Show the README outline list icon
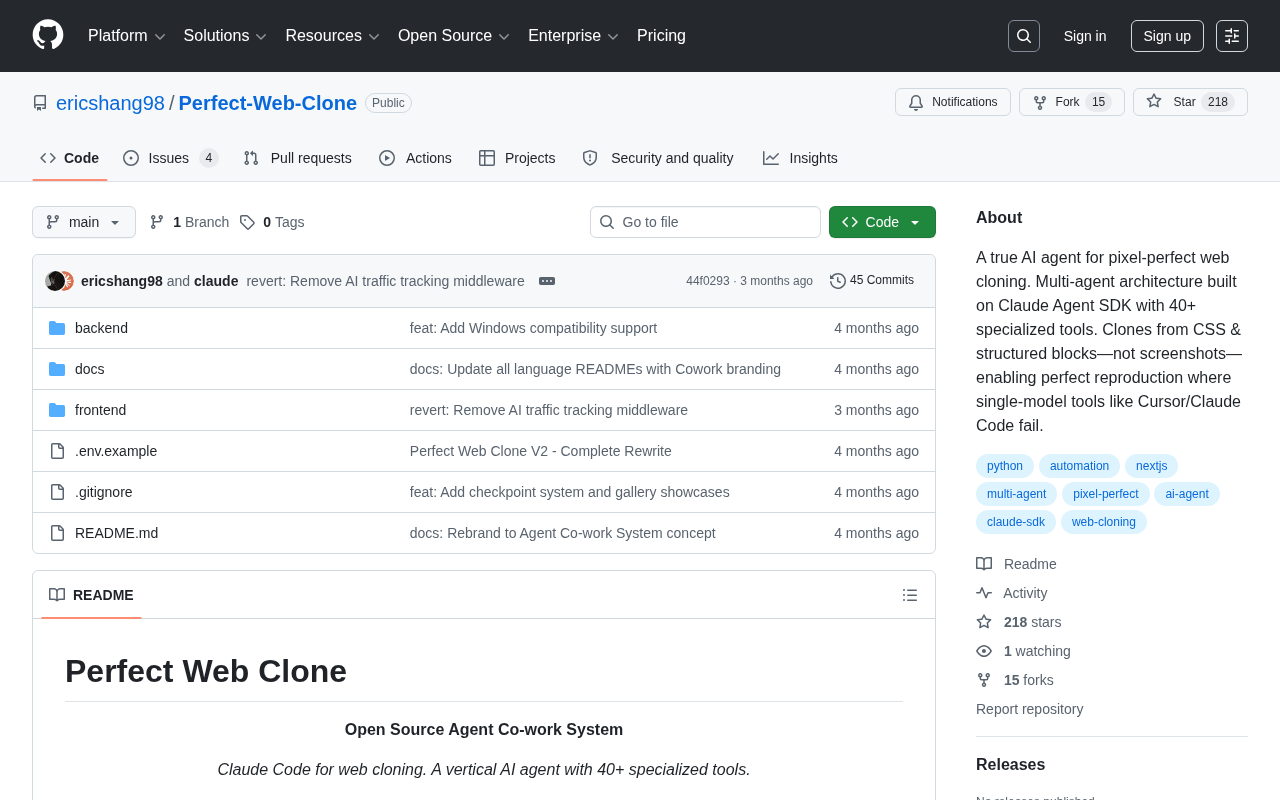 pyautogui.click(x=910, y=595)
